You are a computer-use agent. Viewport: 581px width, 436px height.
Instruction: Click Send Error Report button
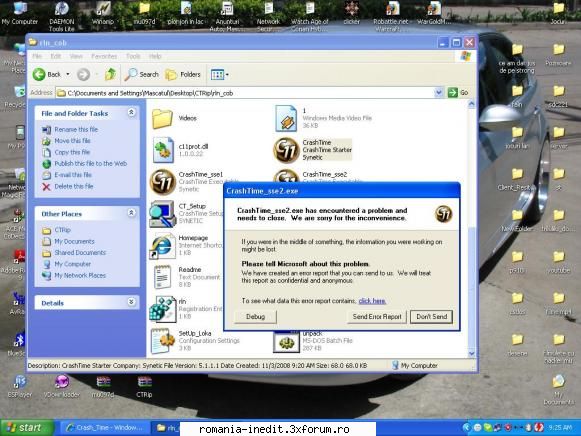(377, 317)
